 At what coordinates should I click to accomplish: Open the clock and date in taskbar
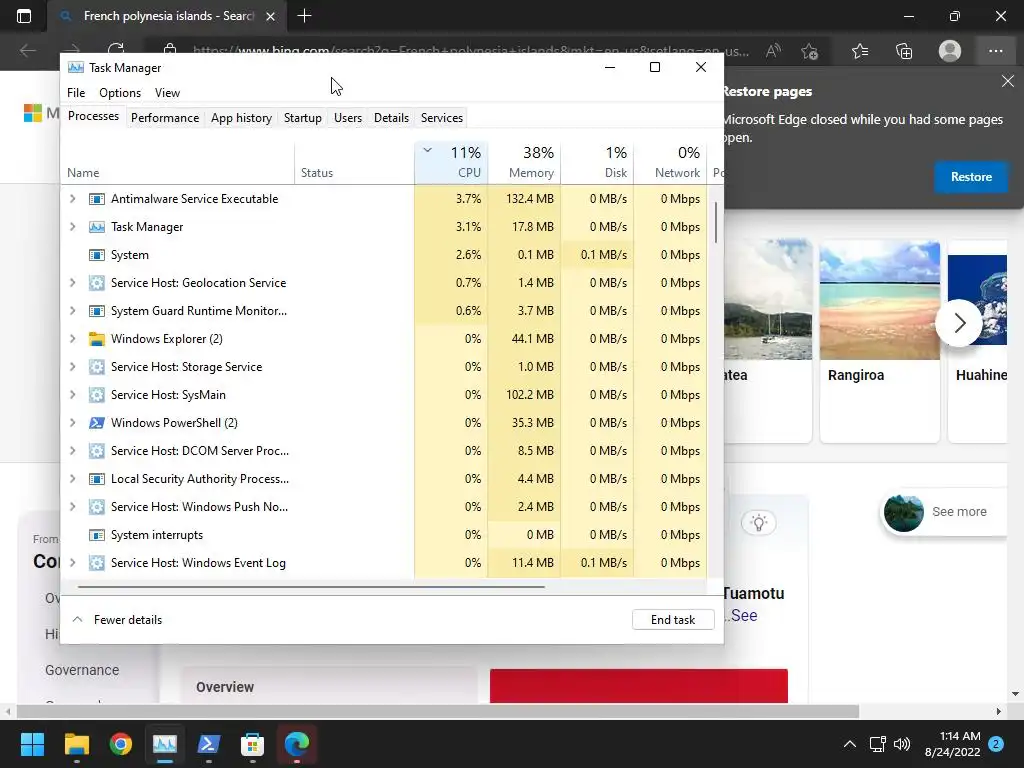pyautogui.click(x=952, y=744)
